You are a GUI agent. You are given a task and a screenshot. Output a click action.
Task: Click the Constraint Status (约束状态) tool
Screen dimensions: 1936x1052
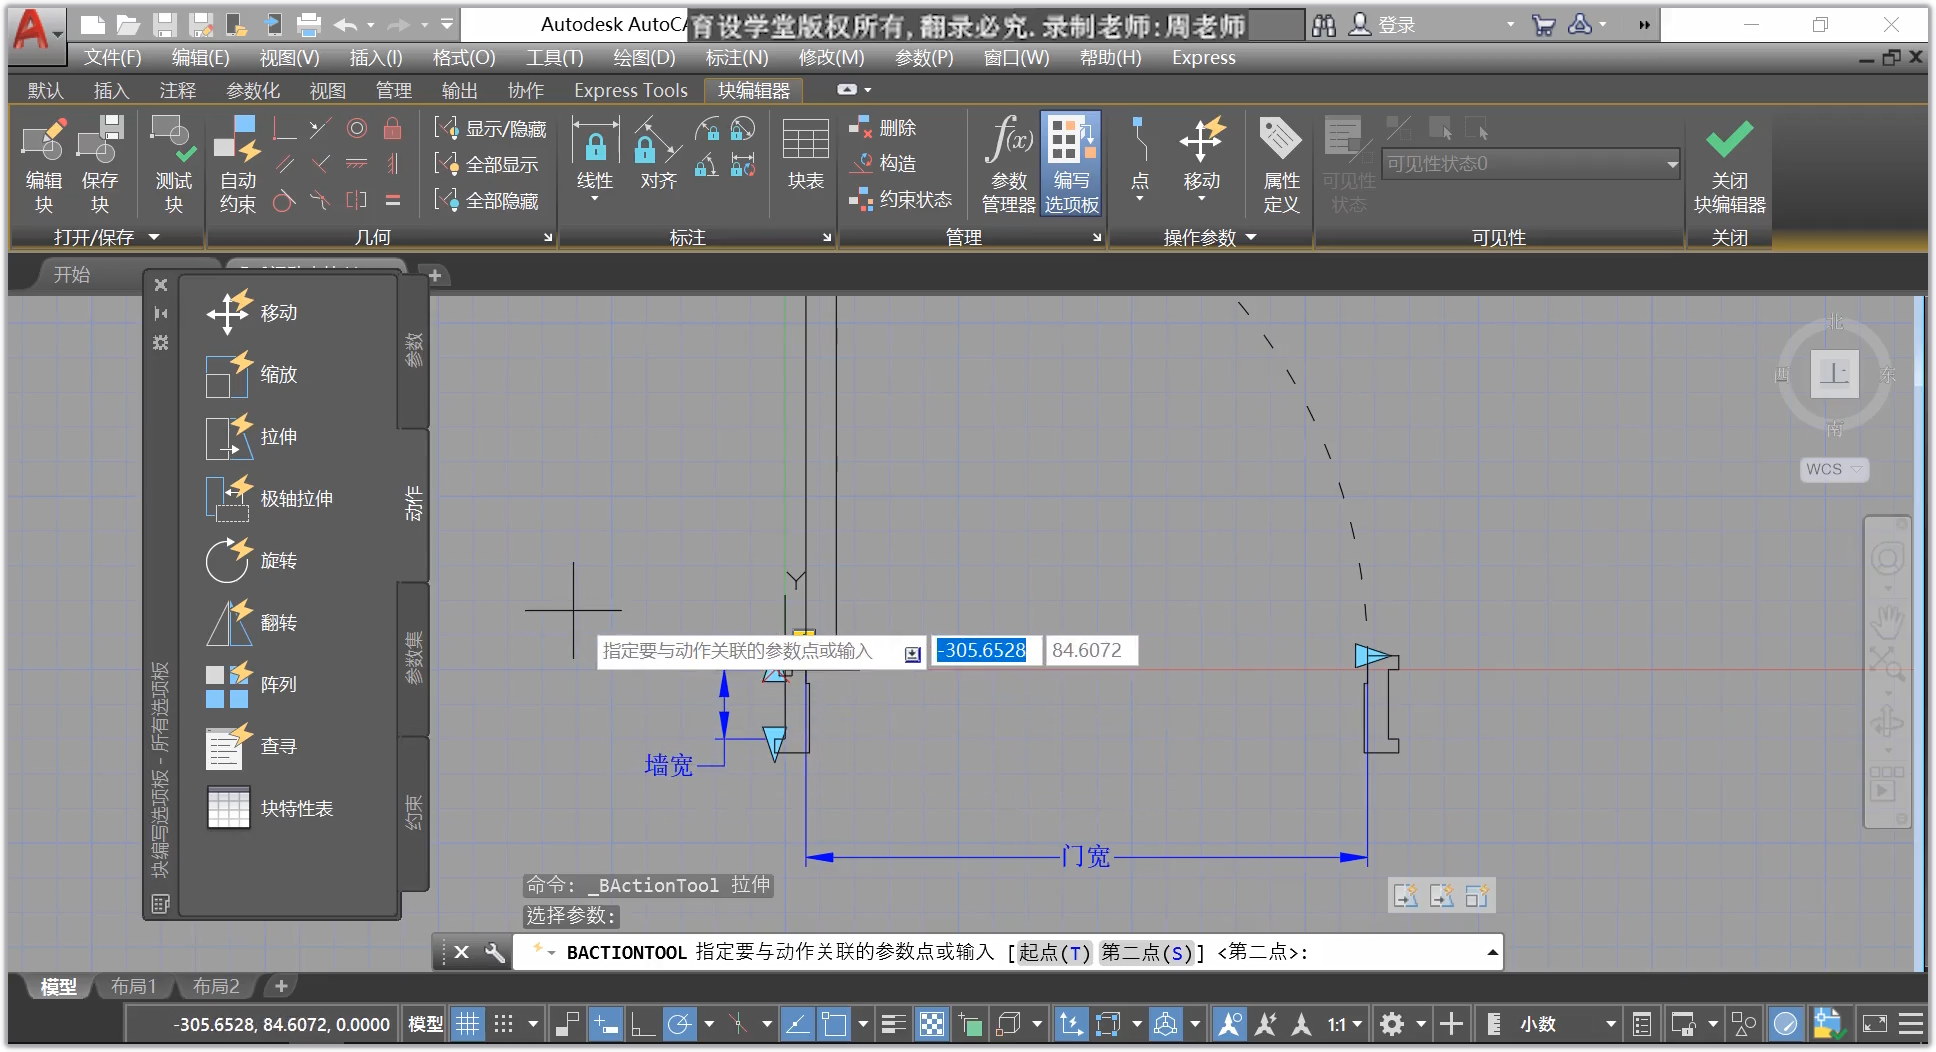(x=901, y=200)
